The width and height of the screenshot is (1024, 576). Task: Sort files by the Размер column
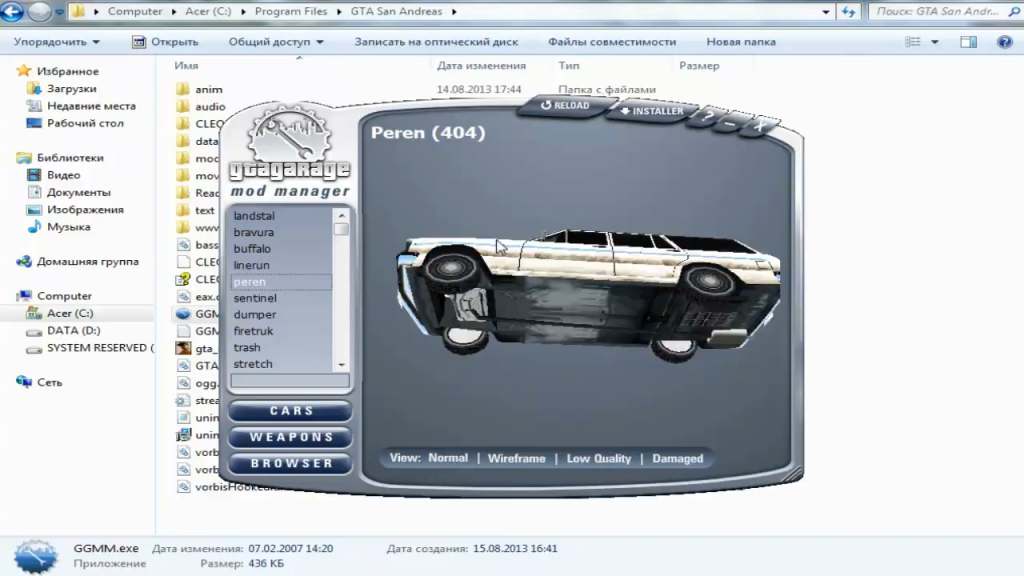point(699,65)
